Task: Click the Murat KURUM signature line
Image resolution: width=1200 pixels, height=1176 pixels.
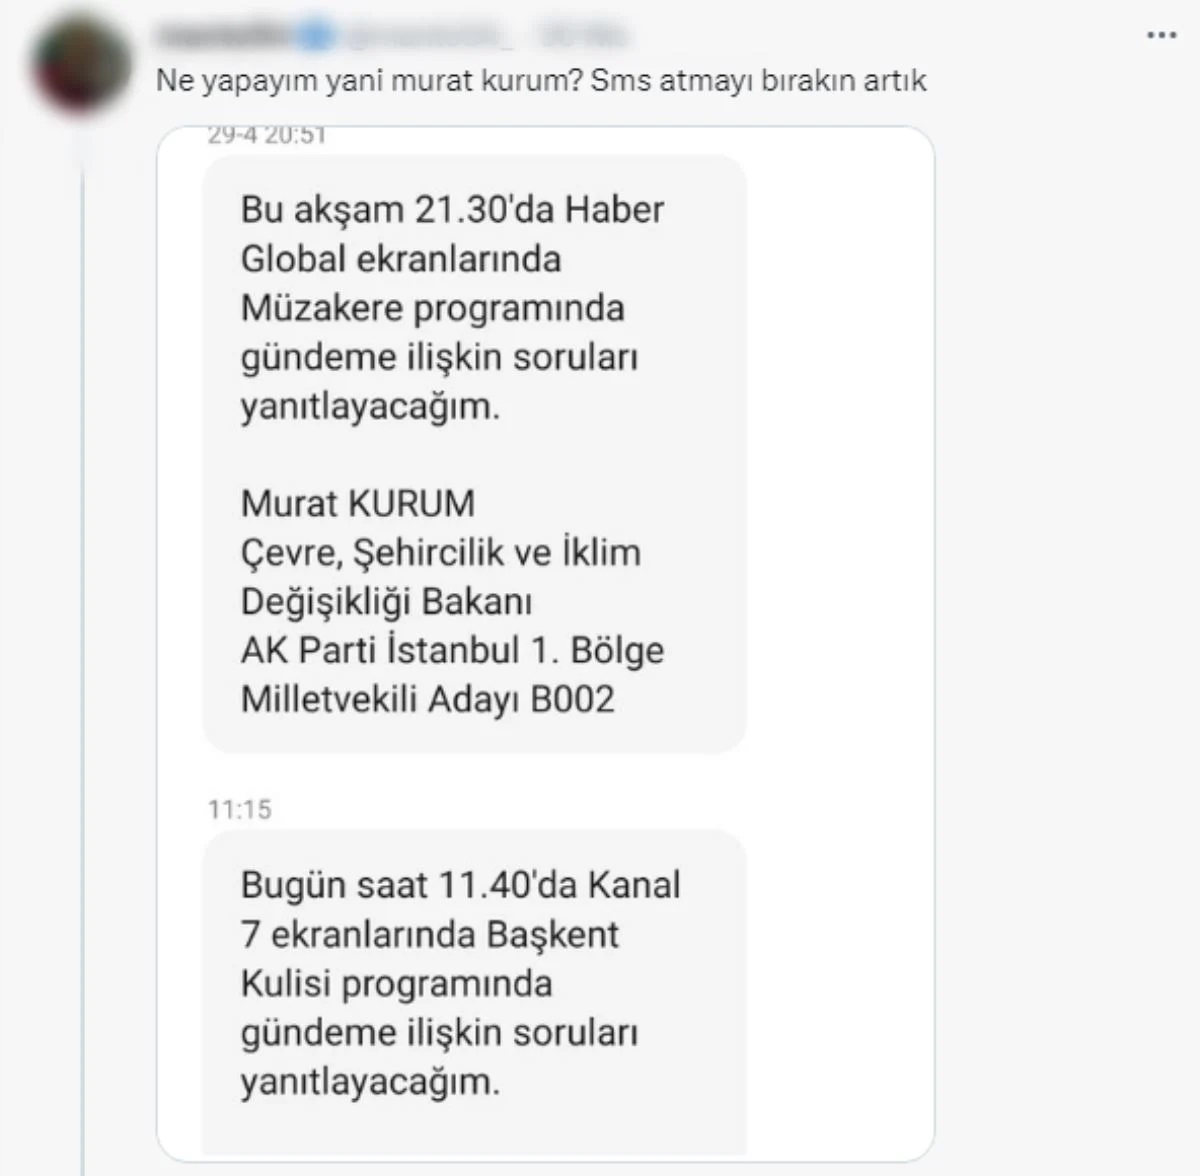Action: click(358, 503)
